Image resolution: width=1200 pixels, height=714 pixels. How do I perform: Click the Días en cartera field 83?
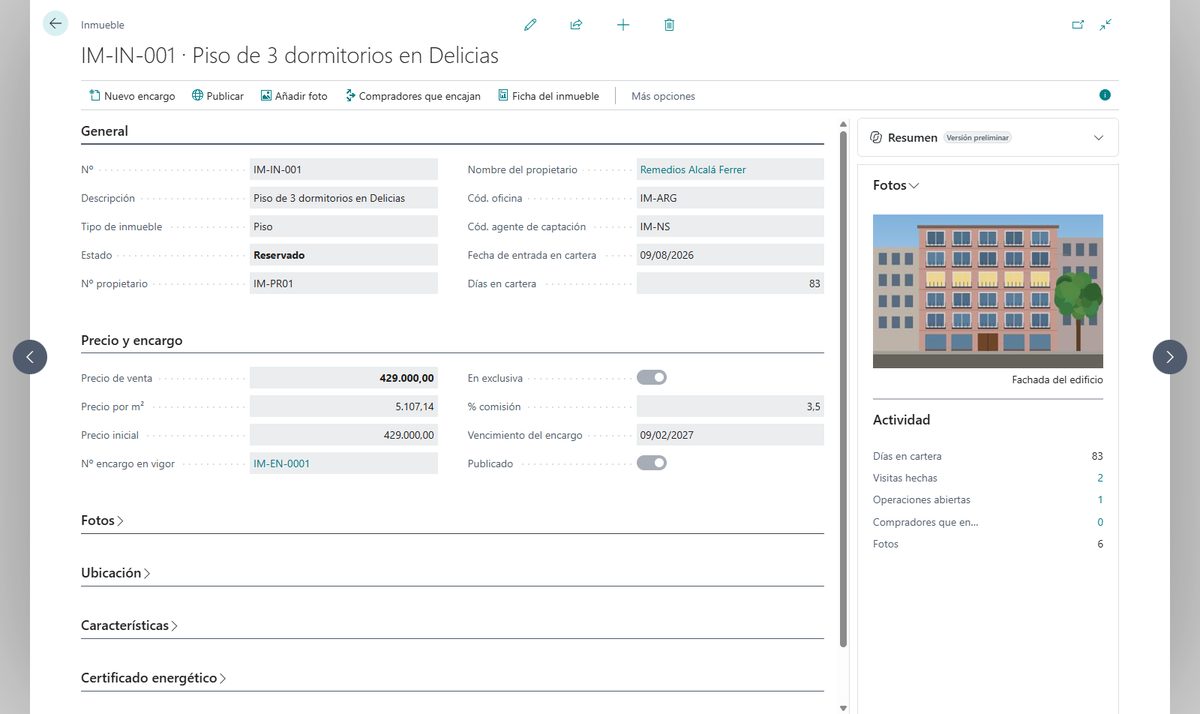tap(730, 284)
